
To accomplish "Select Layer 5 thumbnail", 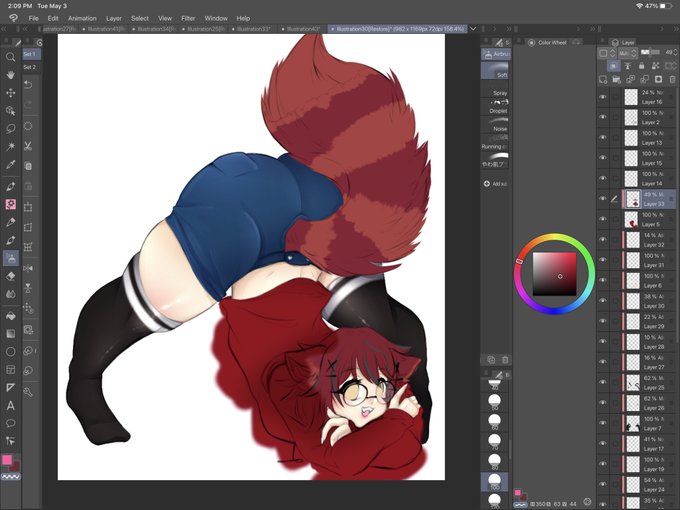I will click(631, 219).
